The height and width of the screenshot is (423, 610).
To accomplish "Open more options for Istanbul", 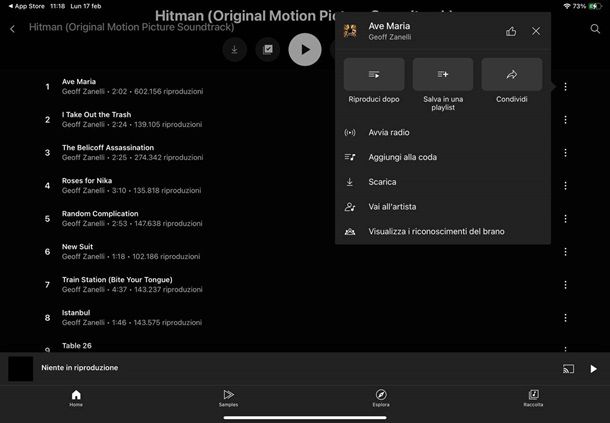I will pyautogui.click(x=565, y=318).
